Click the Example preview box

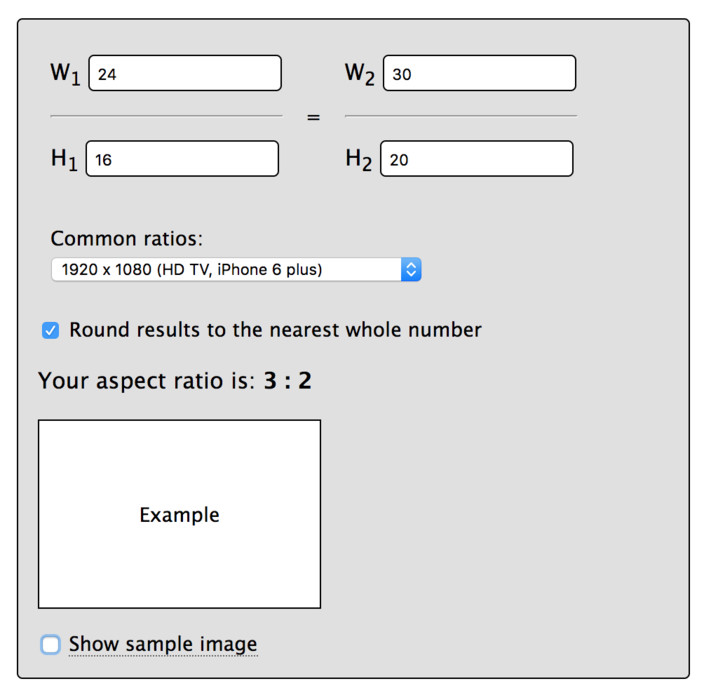click(179, 514)
